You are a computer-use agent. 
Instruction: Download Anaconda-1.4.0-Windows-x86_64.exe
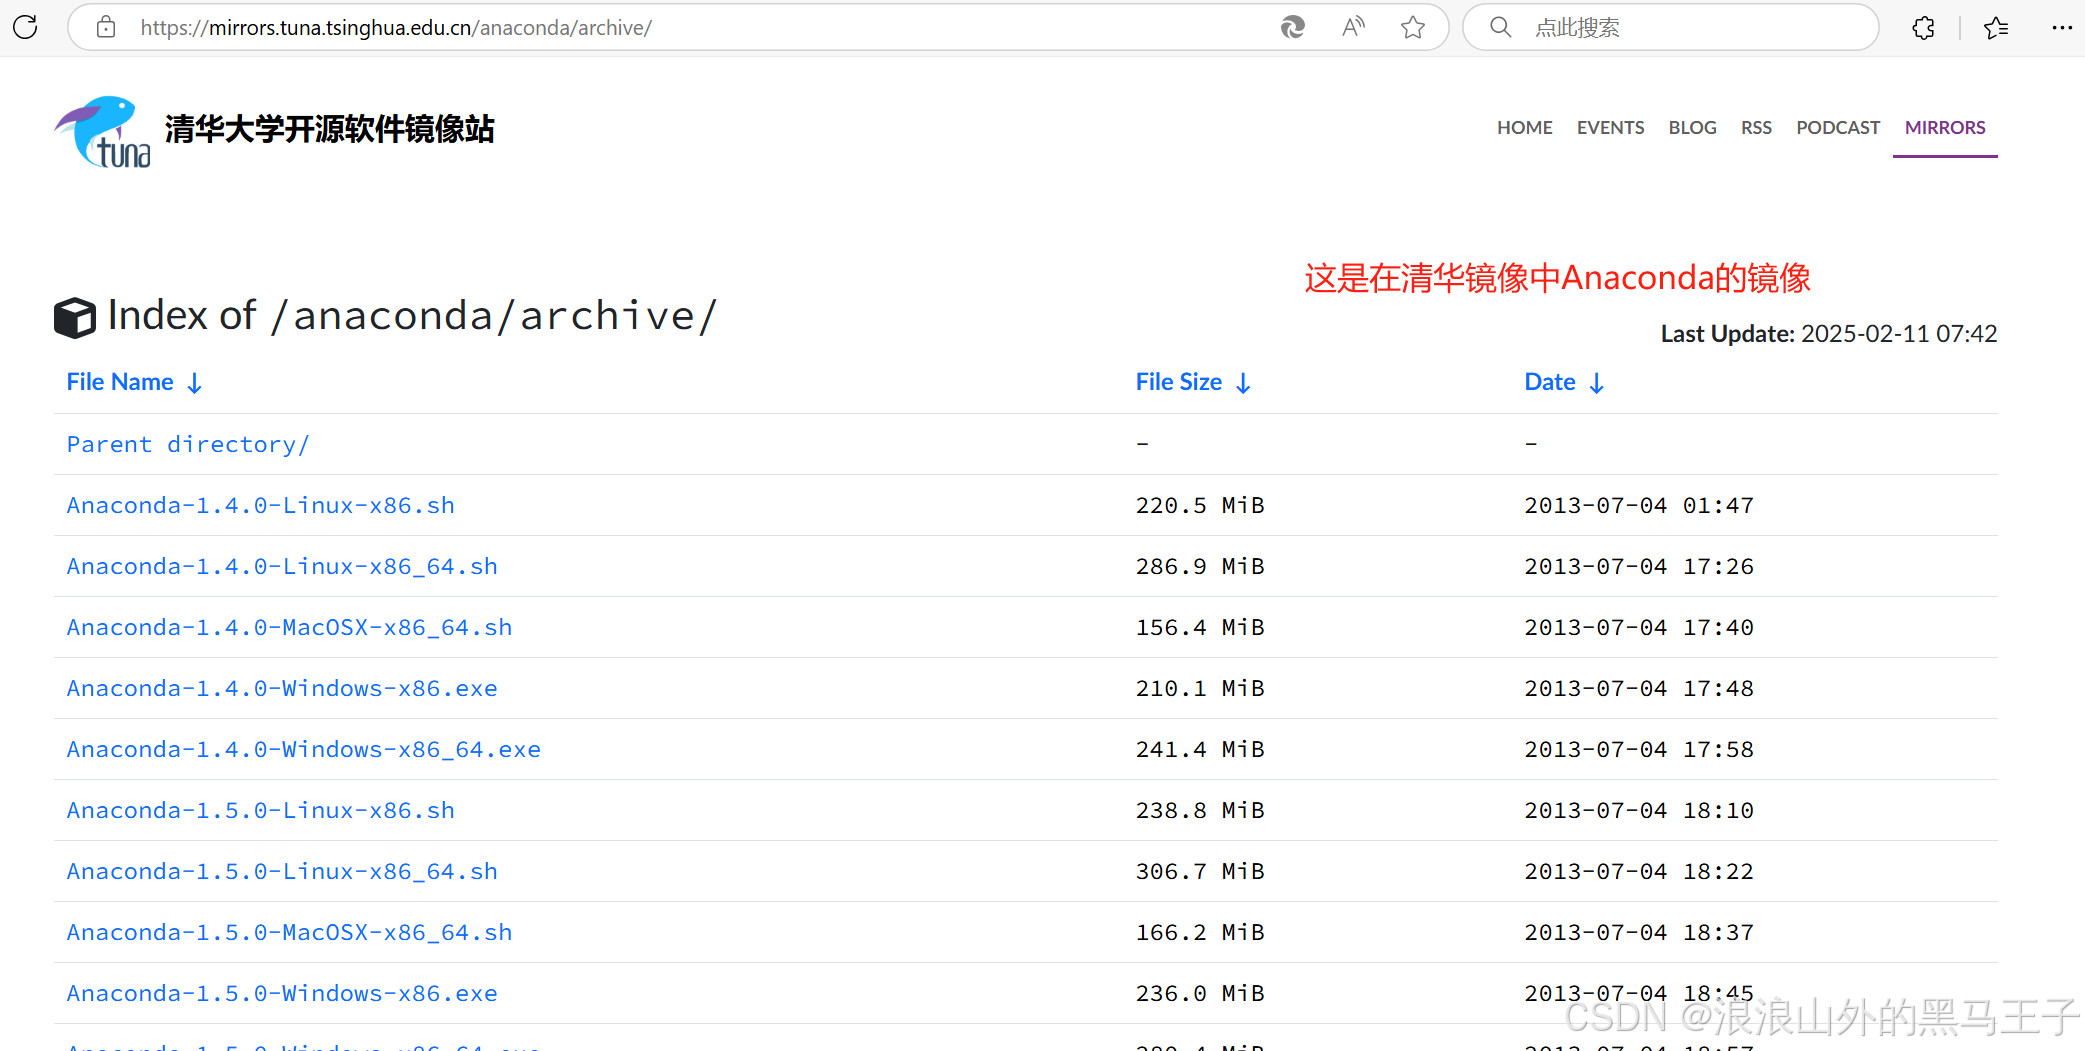(303, 749)
